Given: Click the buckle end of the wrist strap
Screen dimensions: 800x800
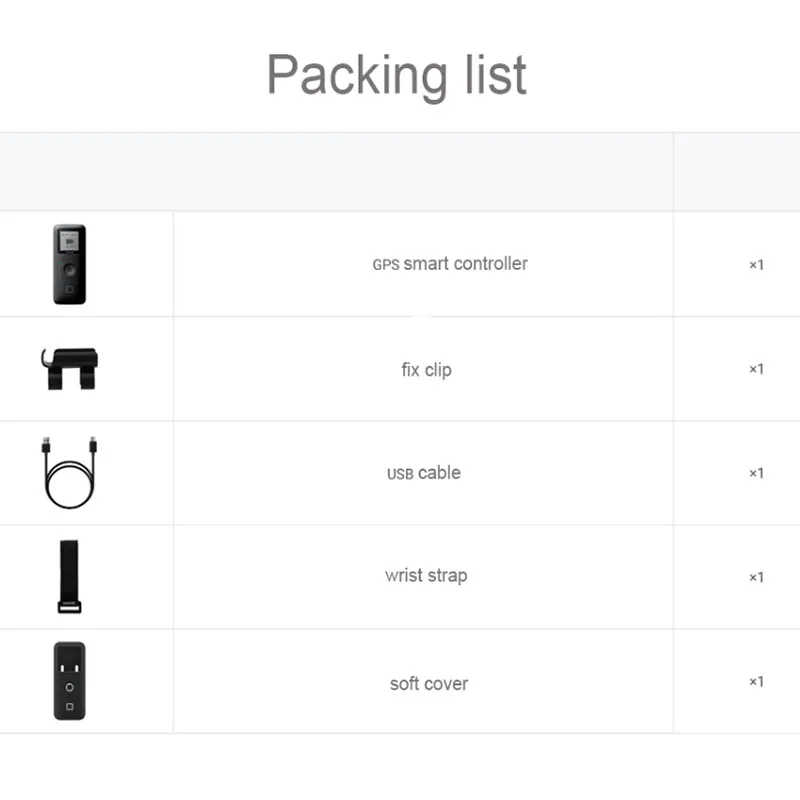Looking at the screenshot, I should coord(69,606).
